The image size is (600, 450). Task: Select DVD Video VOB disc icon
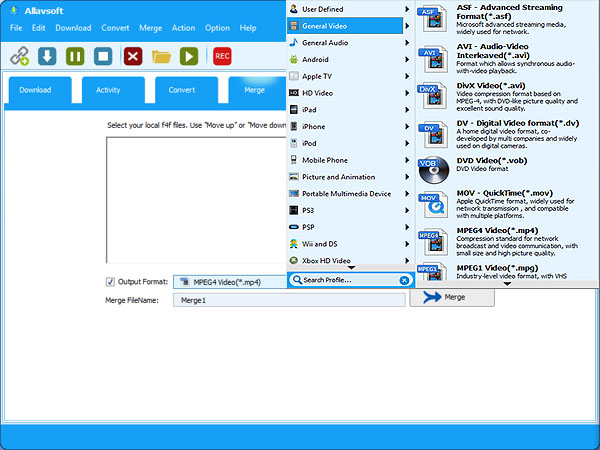(x=434, y=170)
